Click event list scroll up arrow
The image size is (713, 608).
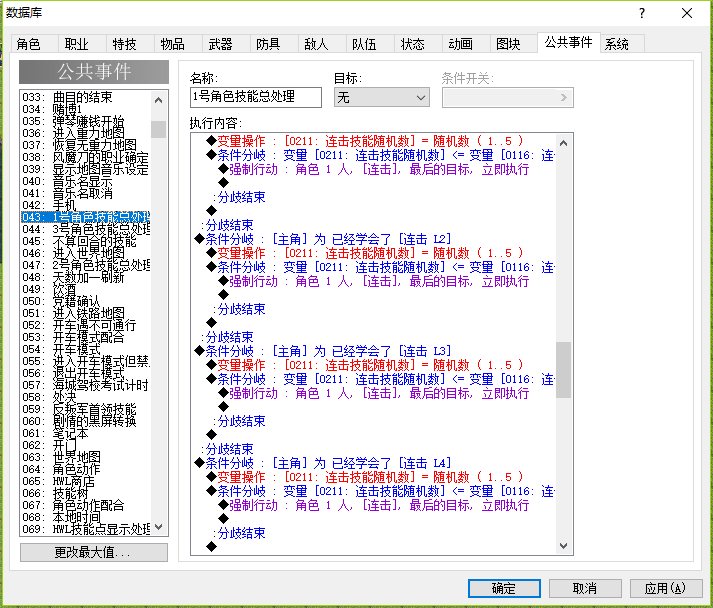click(158, 100)
